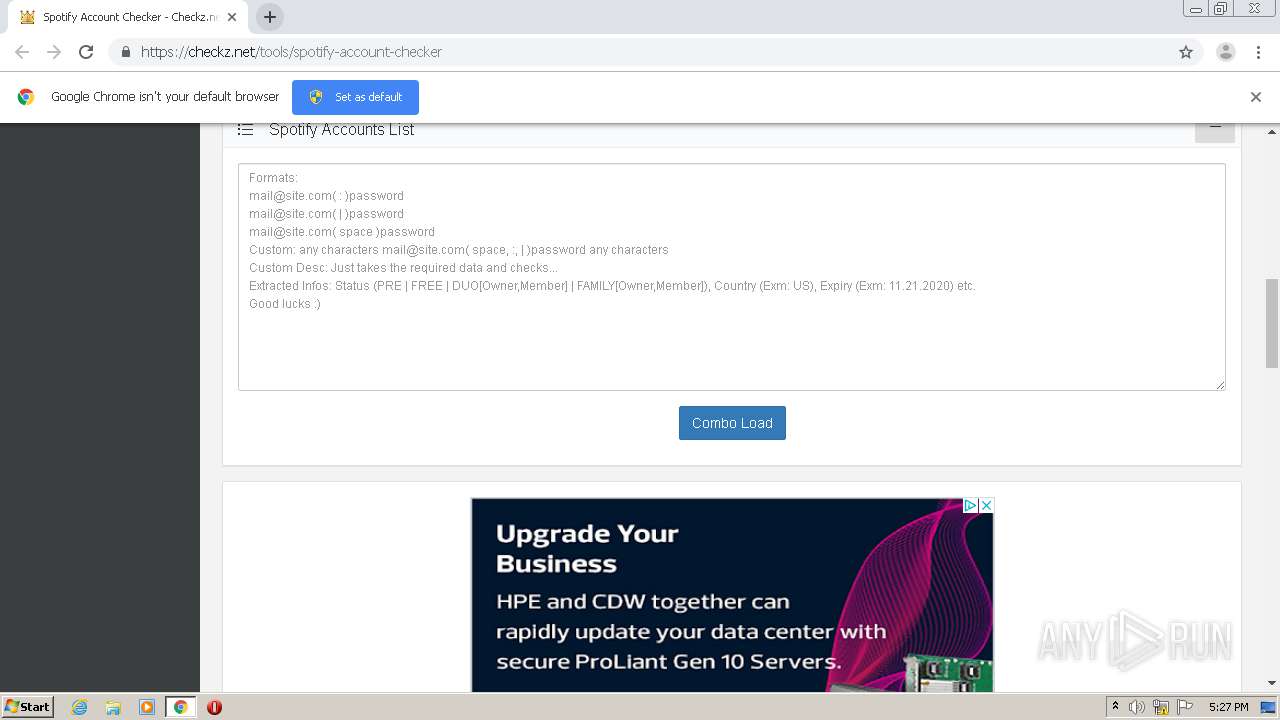Dismiss the default browser notification bar
Viewport: 1280px width, 720px height.
1256,97
